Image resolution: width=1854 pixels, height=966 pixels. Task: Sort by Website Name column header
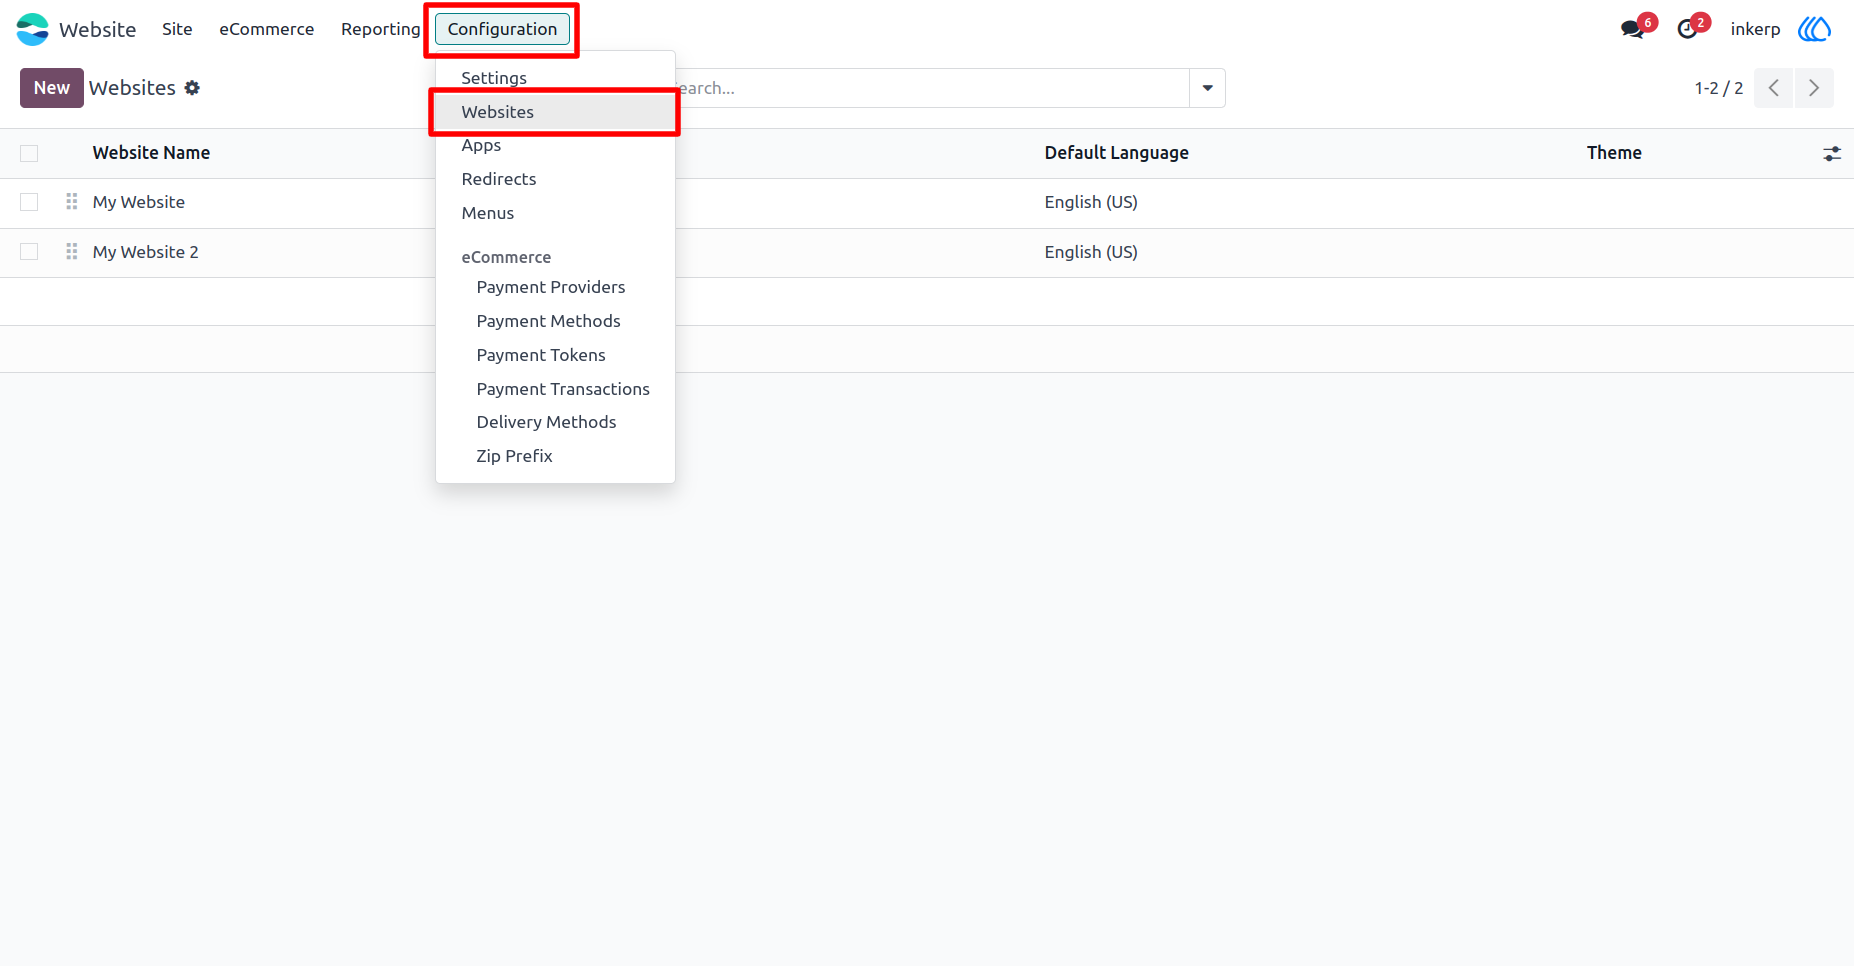pyautogui.click(x=151, y=153)
